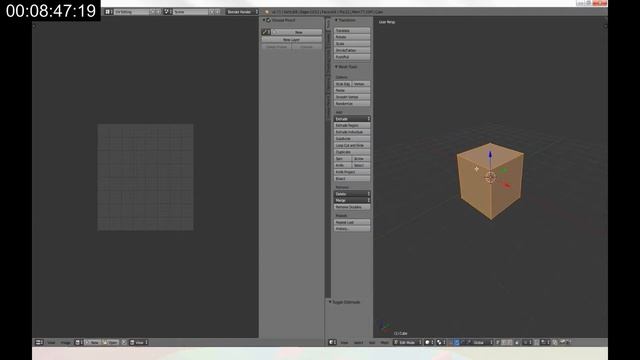
Task: Click the scene browse icon
Action: tap(167, 12)
